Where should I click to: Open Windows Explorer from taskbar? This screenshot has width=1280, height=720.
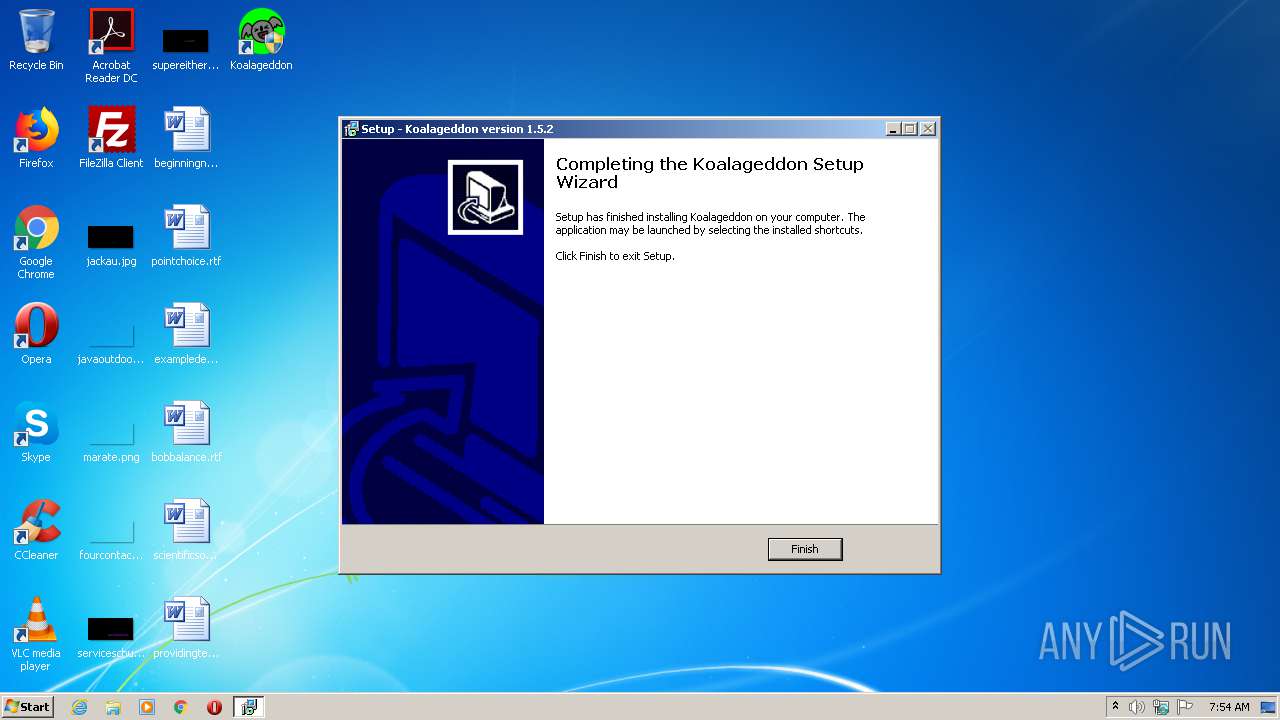(x=113, y=707)
